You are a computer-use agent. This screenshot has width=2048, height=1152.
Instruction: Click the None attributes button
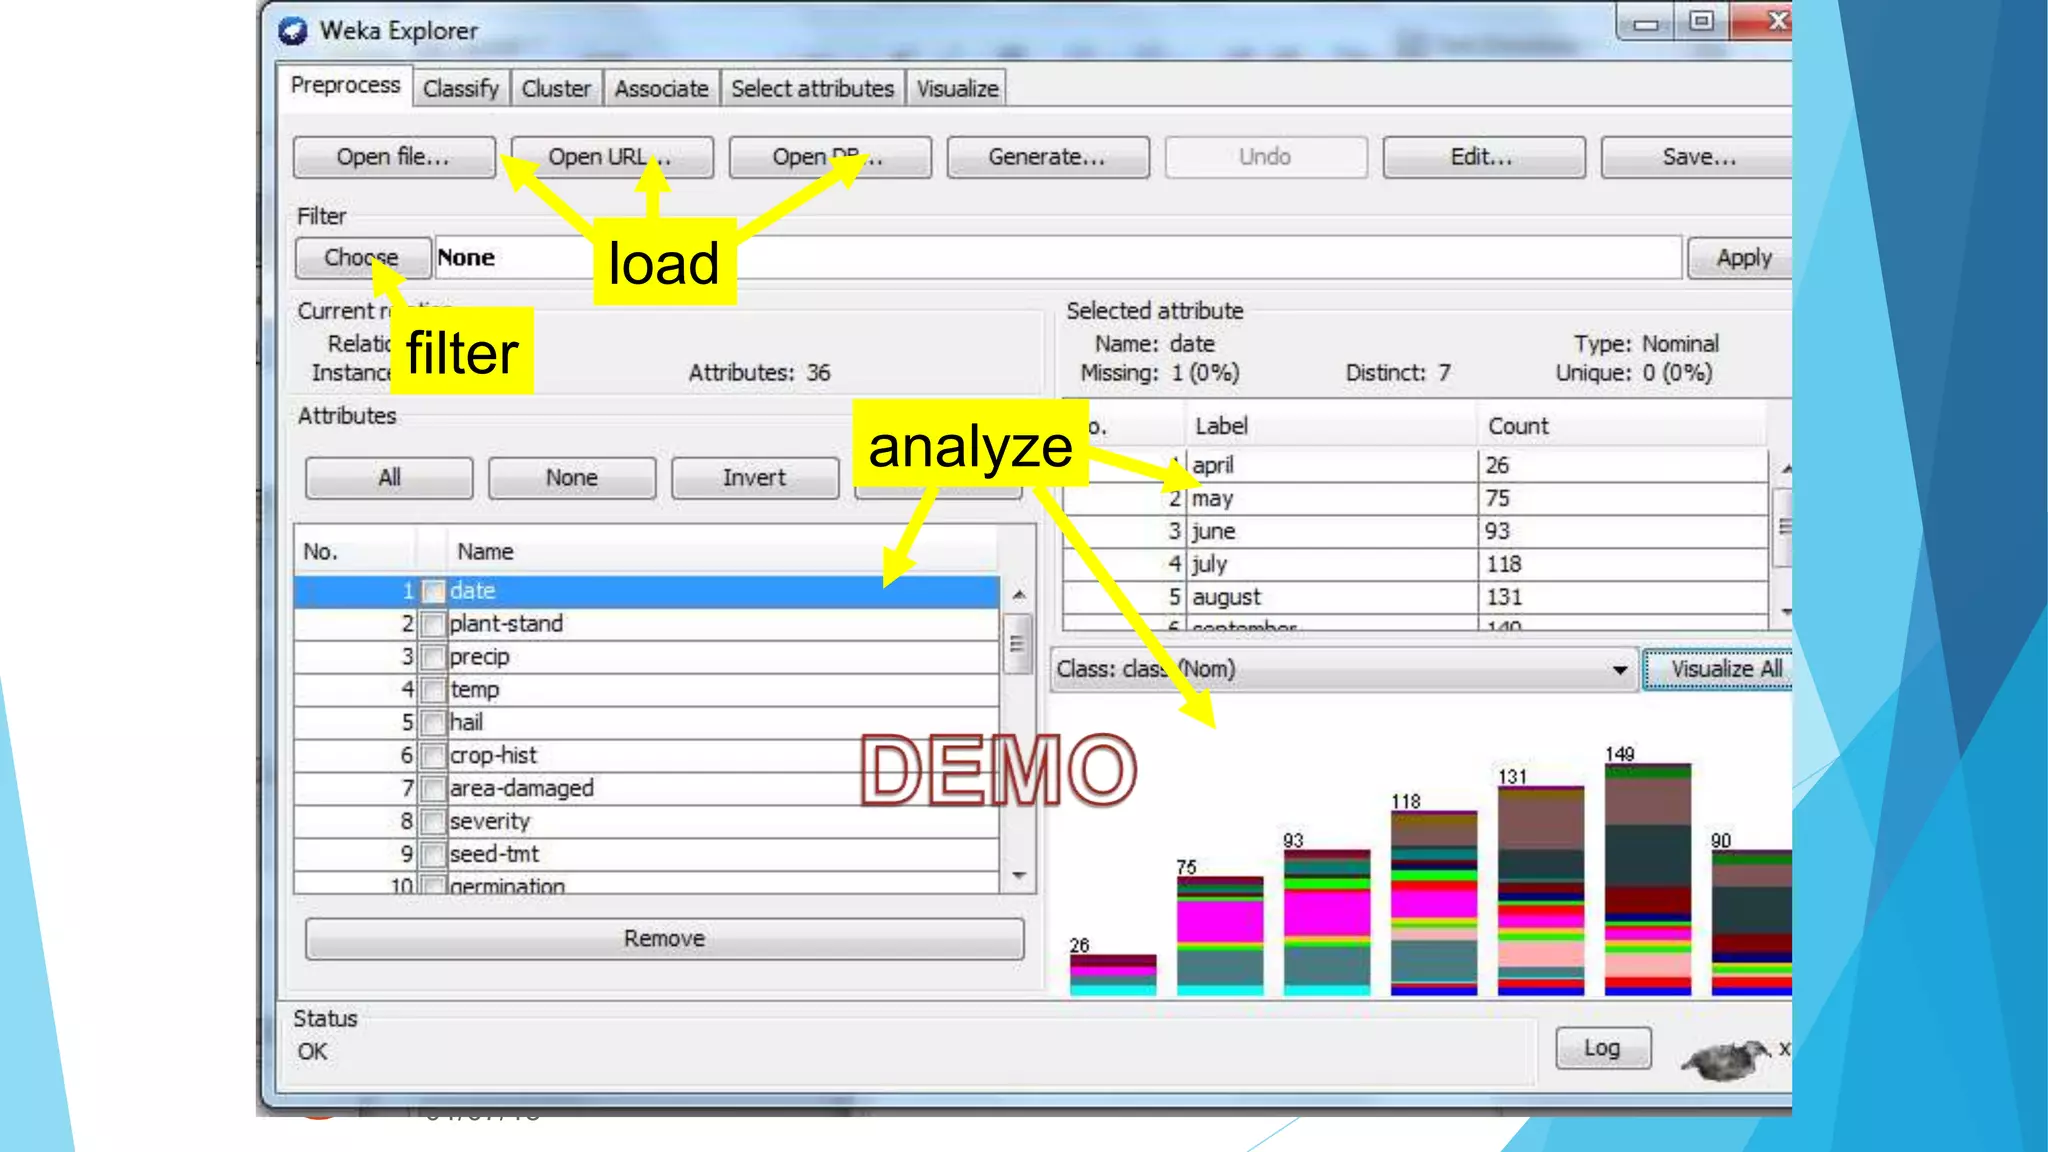(x=572, y=478)
